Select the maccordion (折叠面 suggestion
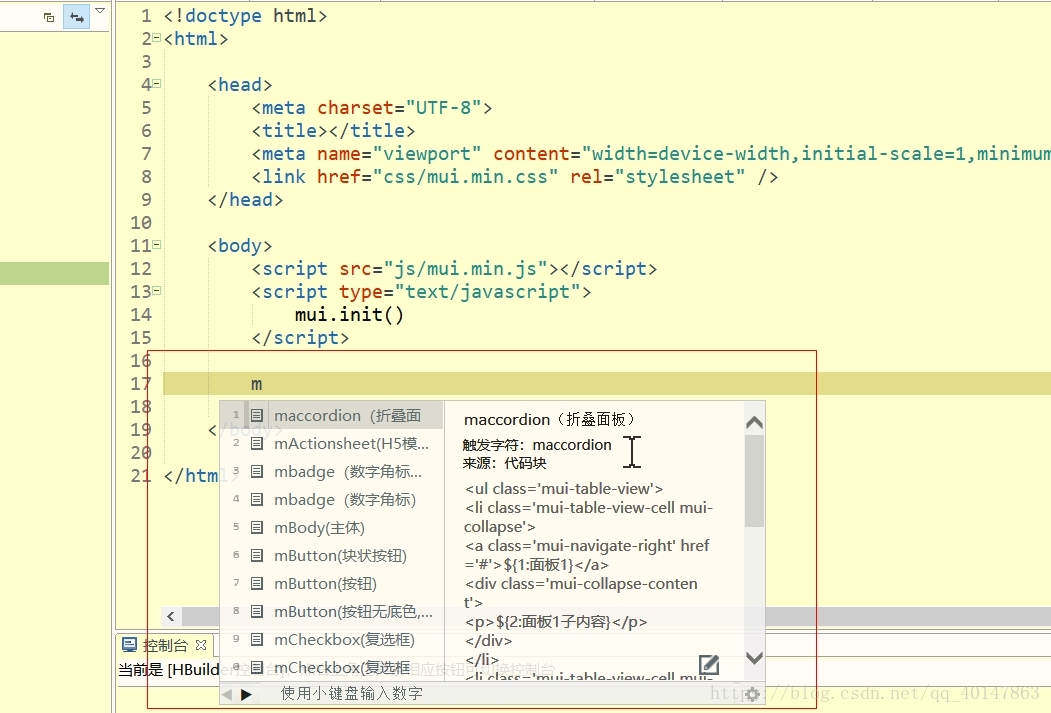The image size is (1051, 713). (332, 415)
